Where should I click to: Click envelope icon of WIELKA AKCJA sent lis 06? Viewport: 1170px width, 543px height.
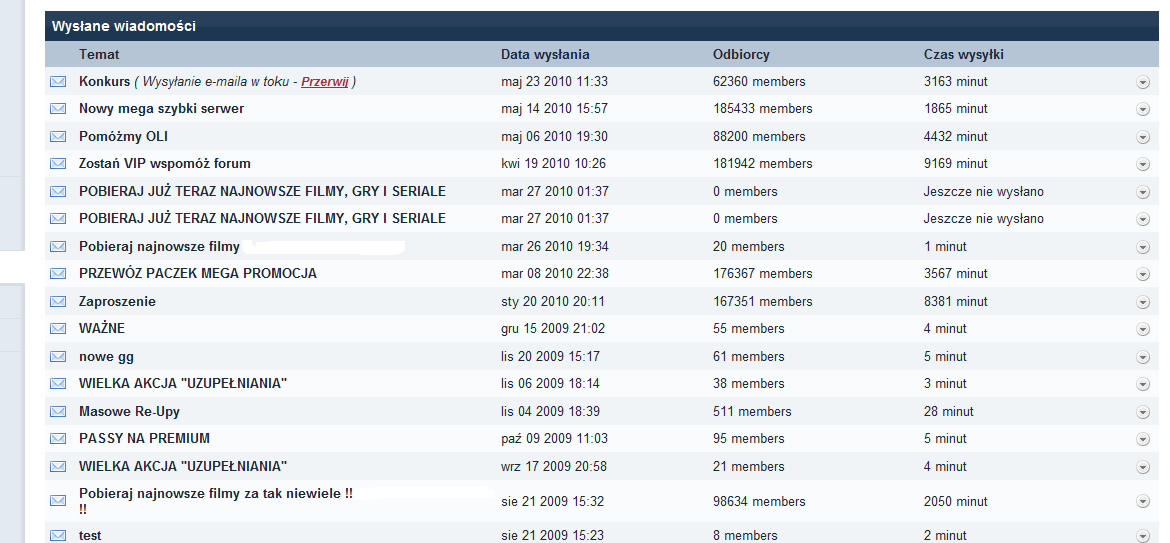pos(57,383)
